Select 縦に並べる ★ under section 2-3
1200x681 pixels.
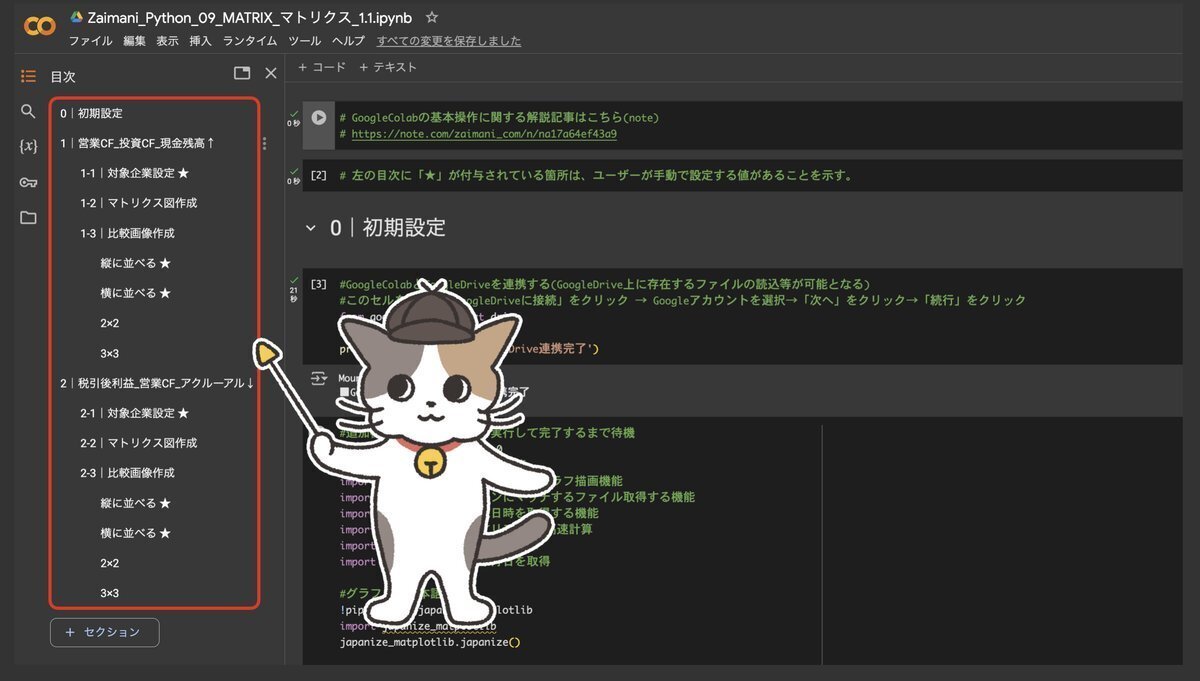tap(136, 503)
